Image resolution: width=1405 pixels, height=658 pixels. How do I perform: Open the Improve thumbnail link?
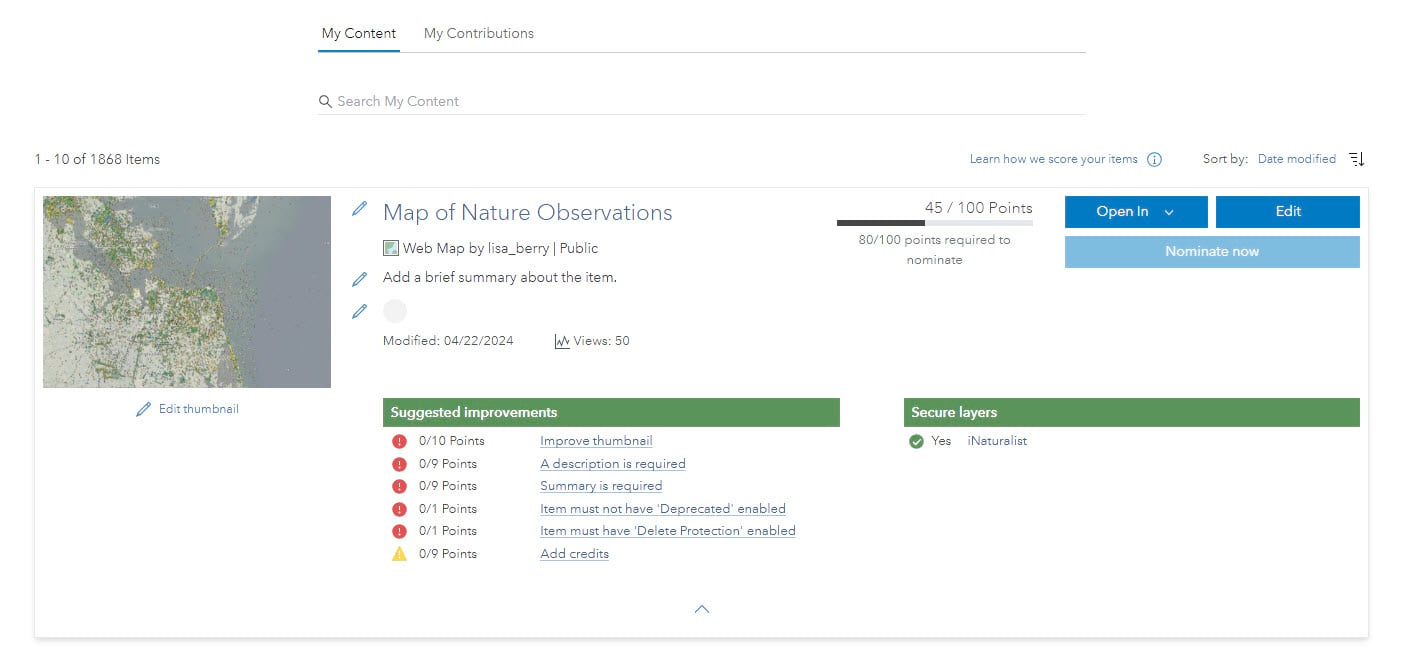pos(596,441)
